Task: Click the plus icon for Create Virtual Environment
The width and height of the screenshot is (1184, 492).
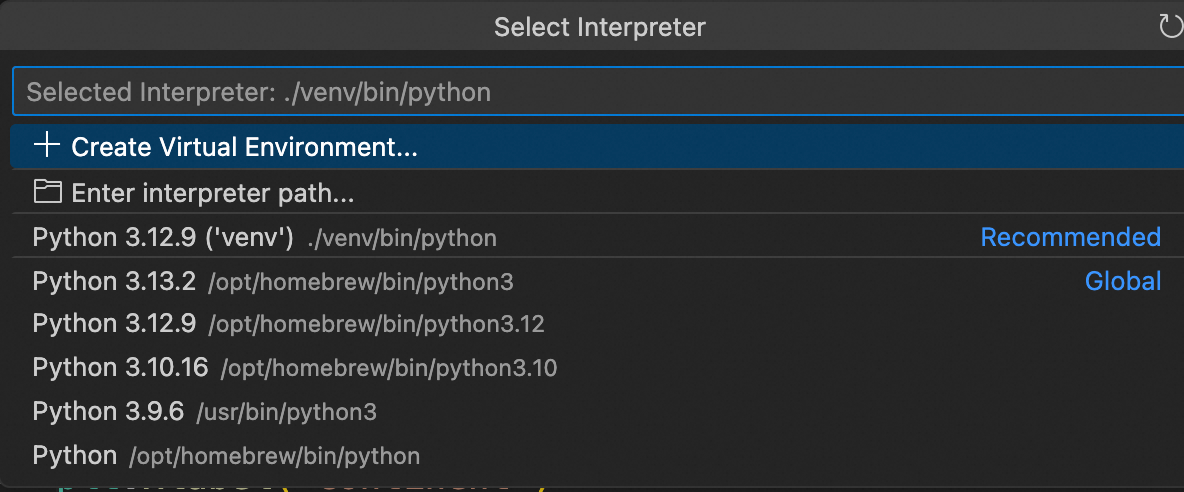Action: tap(47, 146)
